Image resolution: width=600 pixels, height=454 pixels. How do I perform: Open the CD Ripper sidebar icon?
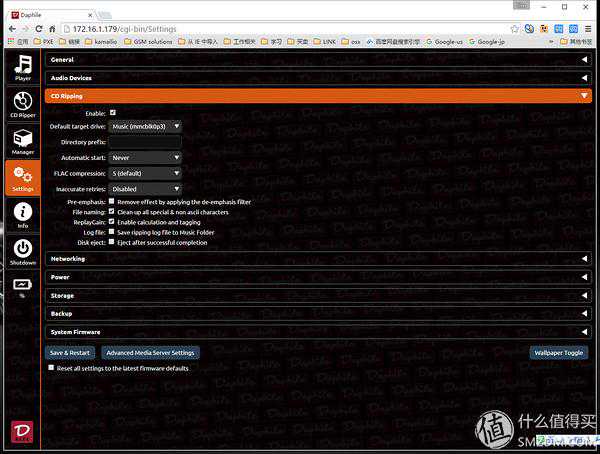pos(22,104)
